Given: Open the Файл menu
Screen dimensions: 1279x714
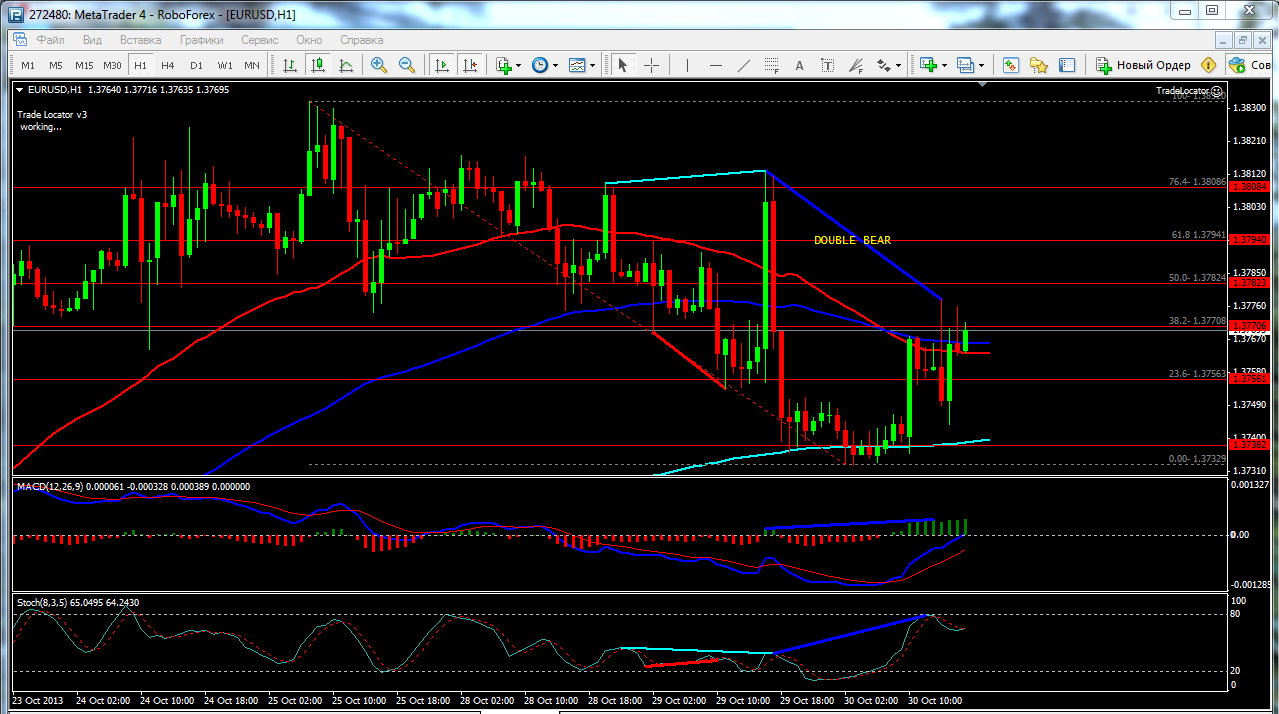Looking at the screenshot, I should 51,40.
